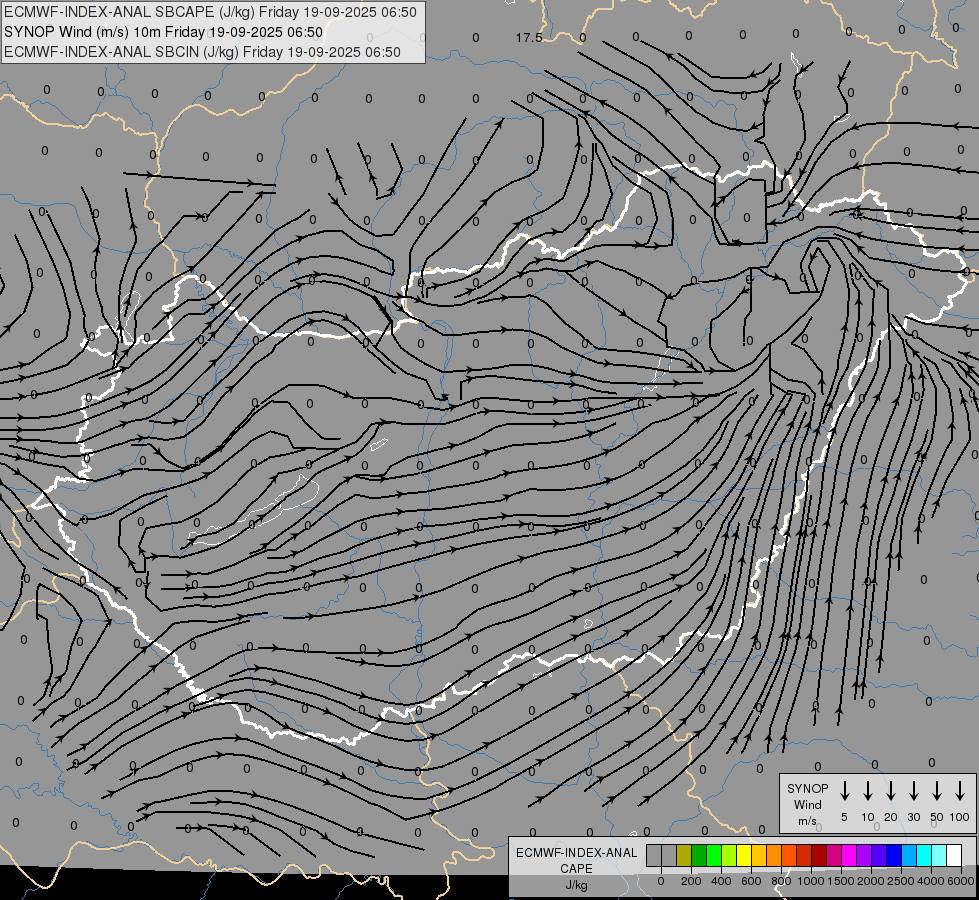Click the 2500 tick label on CAPE scale
The height and width of the screenshot is (900, 979).
(900, 881)
